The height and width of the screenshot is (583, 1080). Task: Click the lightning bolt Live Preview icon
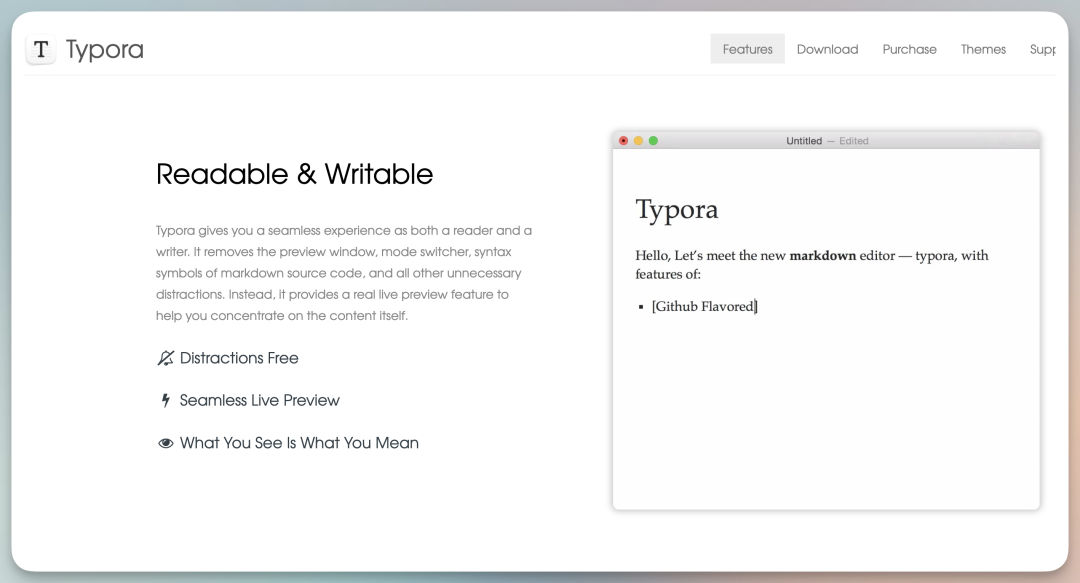tap(166, 401)
